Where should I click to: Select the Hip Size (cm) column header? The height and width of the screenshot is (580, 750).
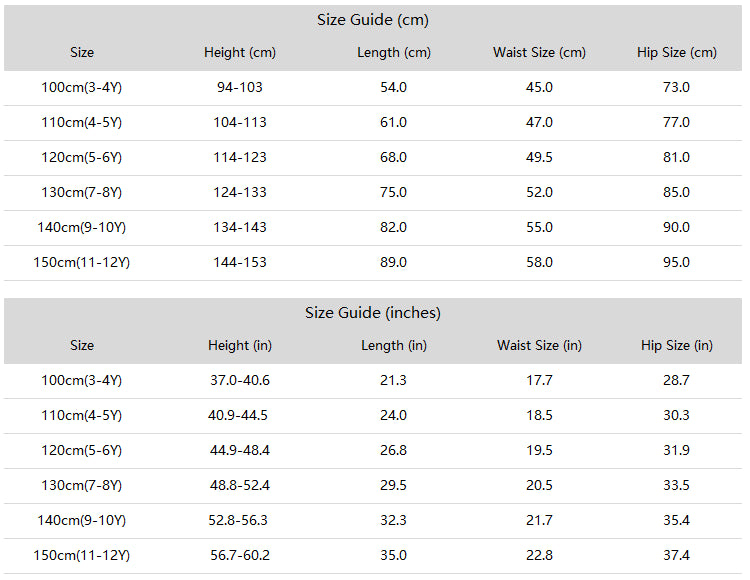click(x=676, y=53)
